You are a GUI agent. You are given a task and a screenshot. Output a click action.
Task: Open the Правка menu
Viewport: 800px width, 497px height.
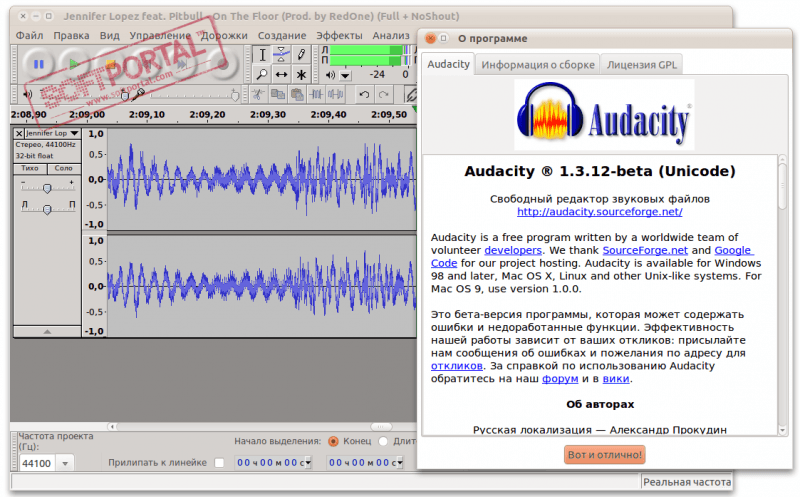click(x=71, y=35)
